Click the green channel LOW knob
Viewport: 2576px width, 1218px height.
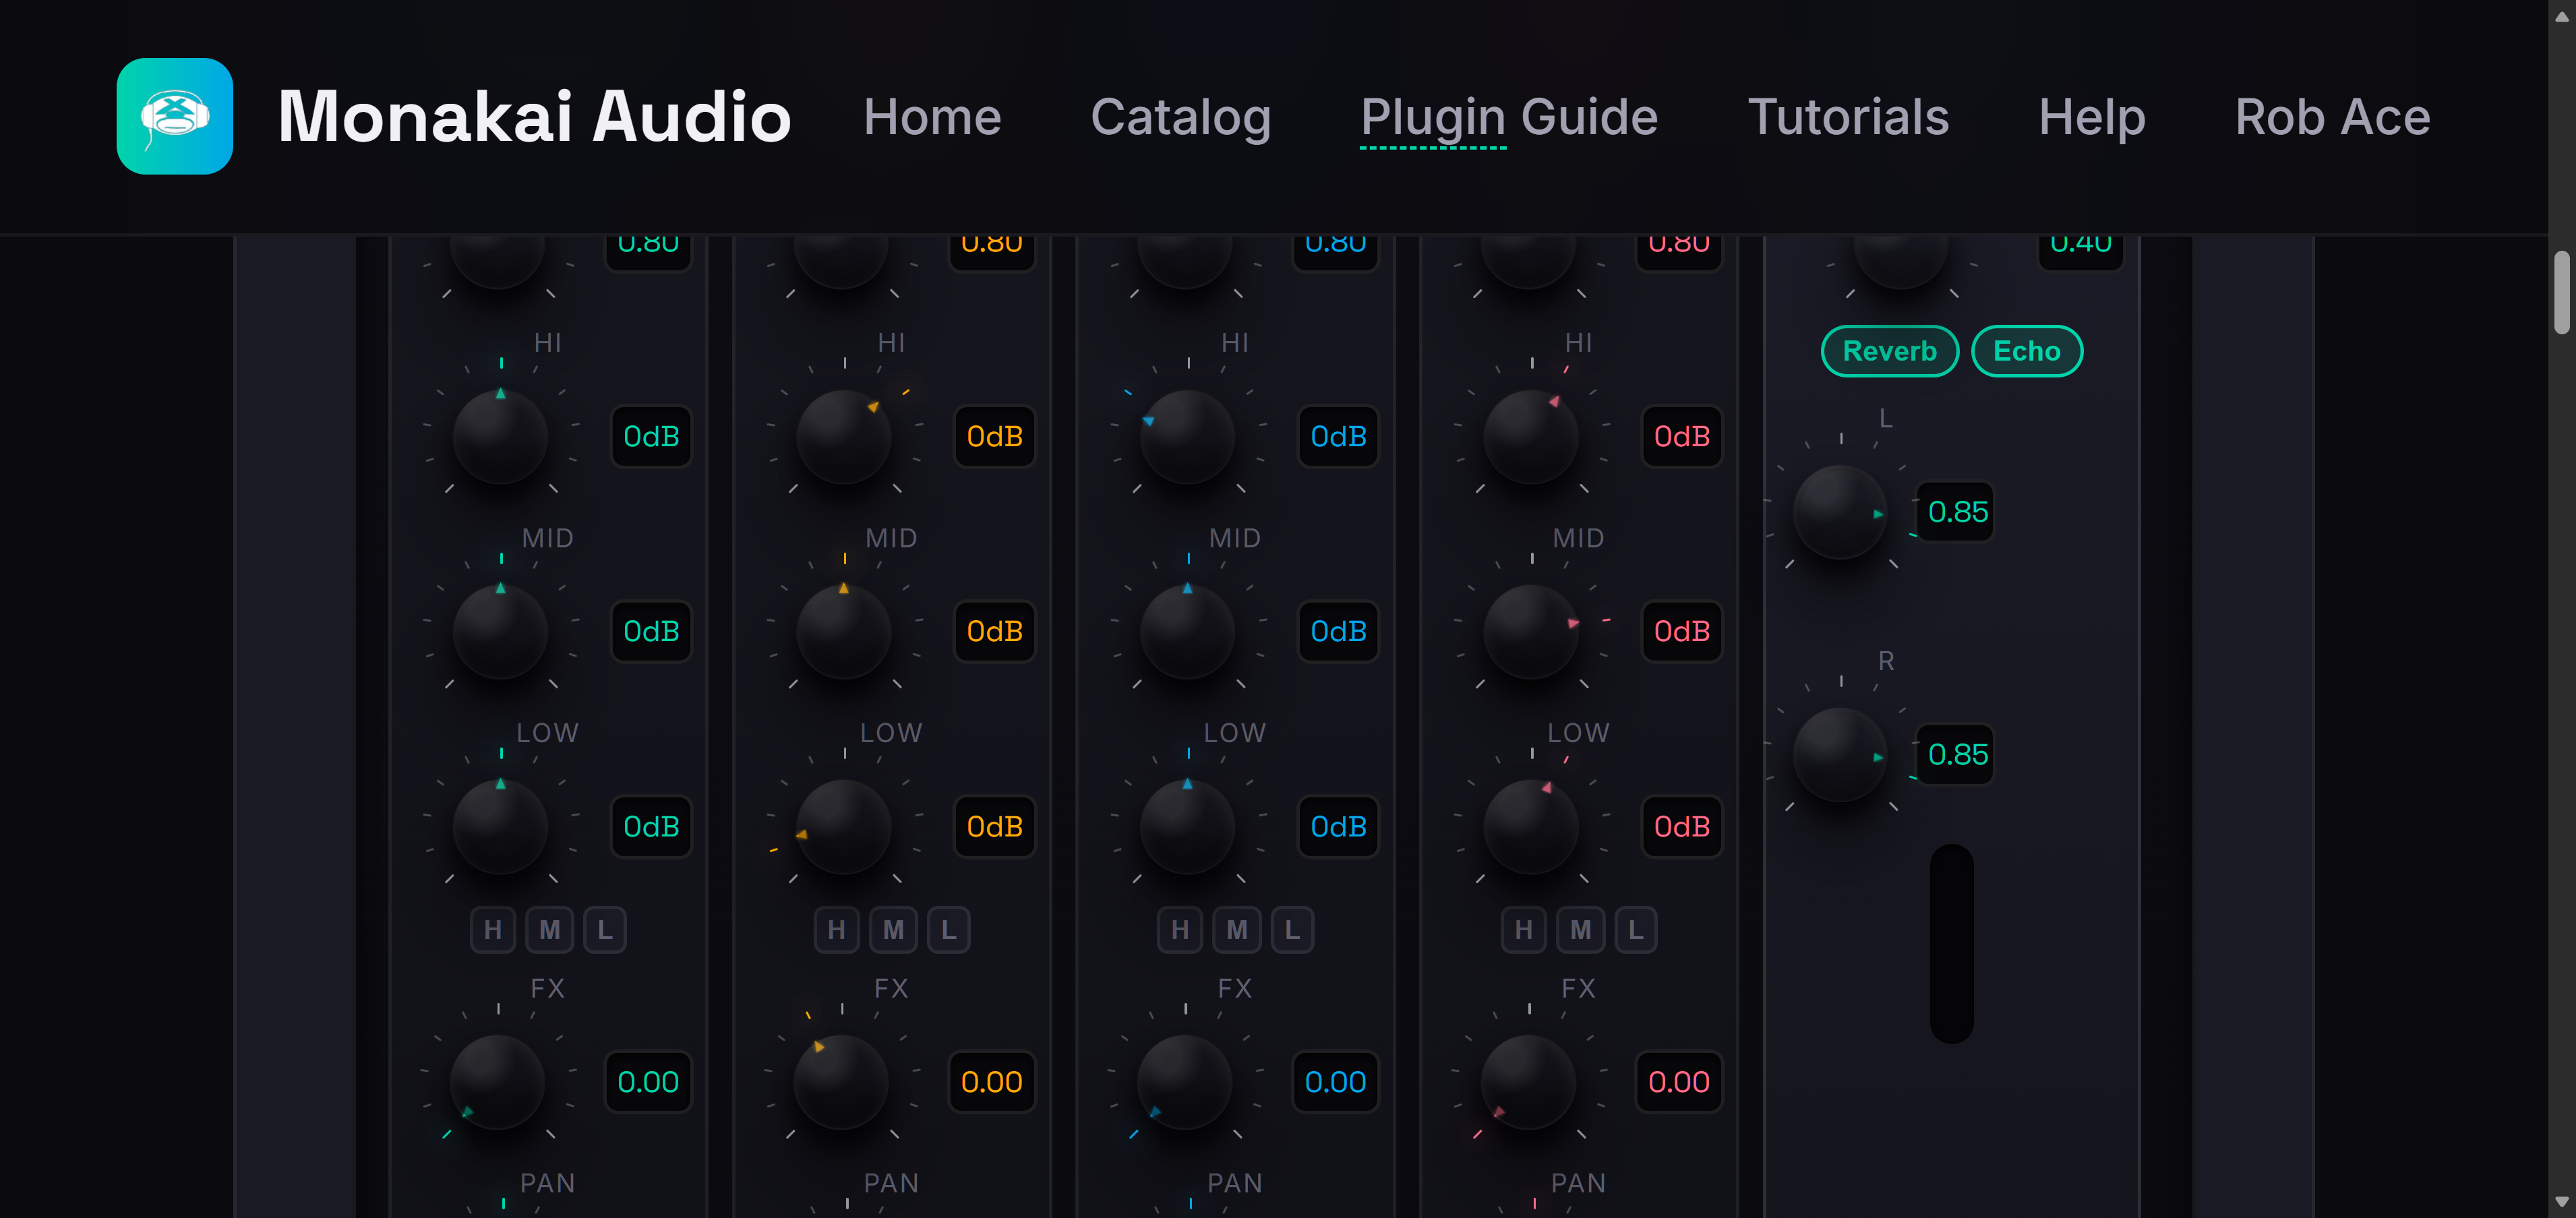[500, 827]
